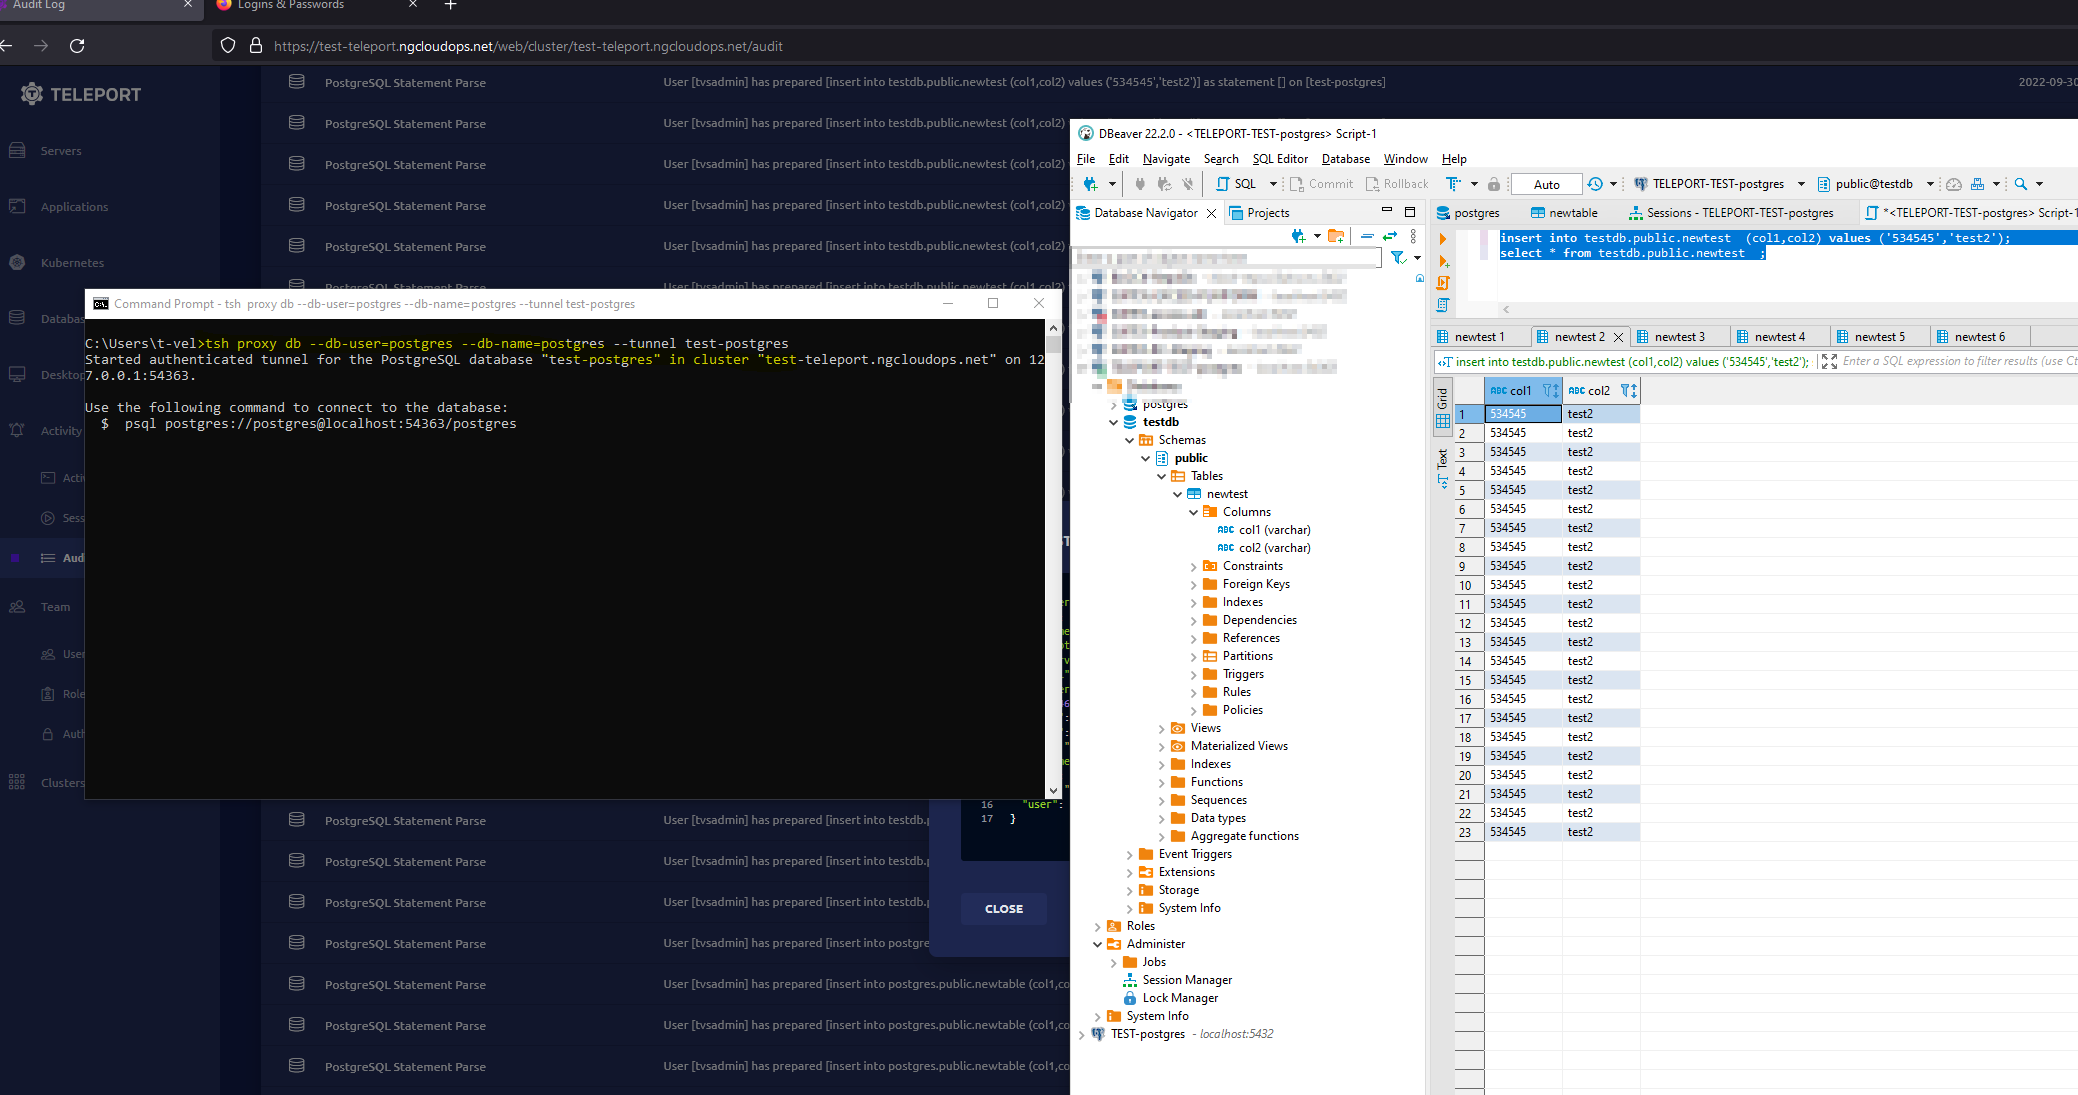Click the Navigator view menu dots icon
The height and width of the screenshot is (1095, 2078).
tap(1413, 236)
